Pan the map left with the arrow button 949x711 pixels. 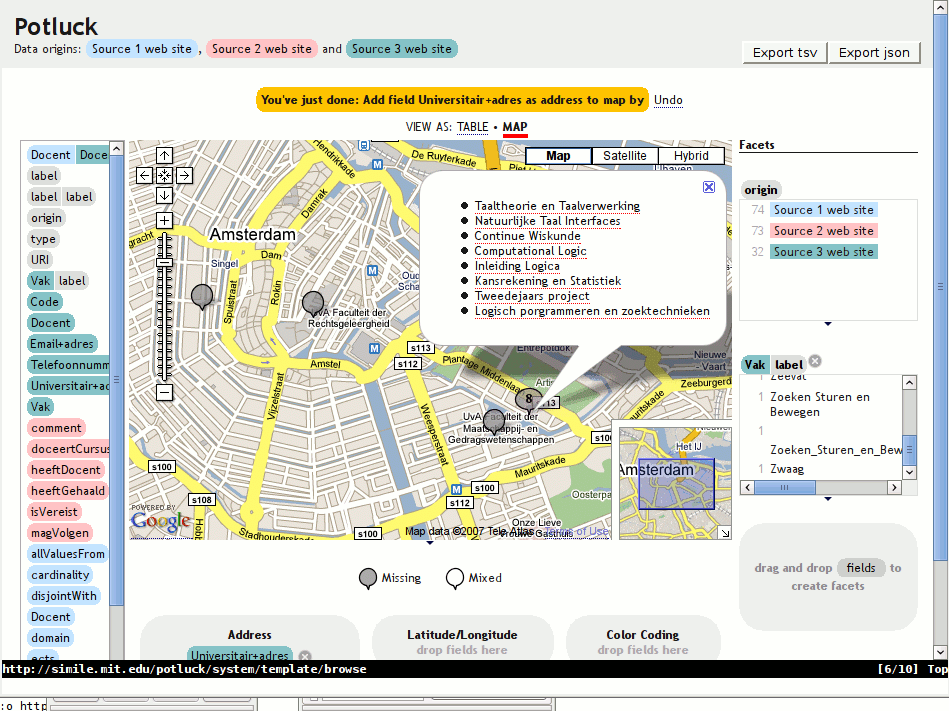(x=144, y=175)
